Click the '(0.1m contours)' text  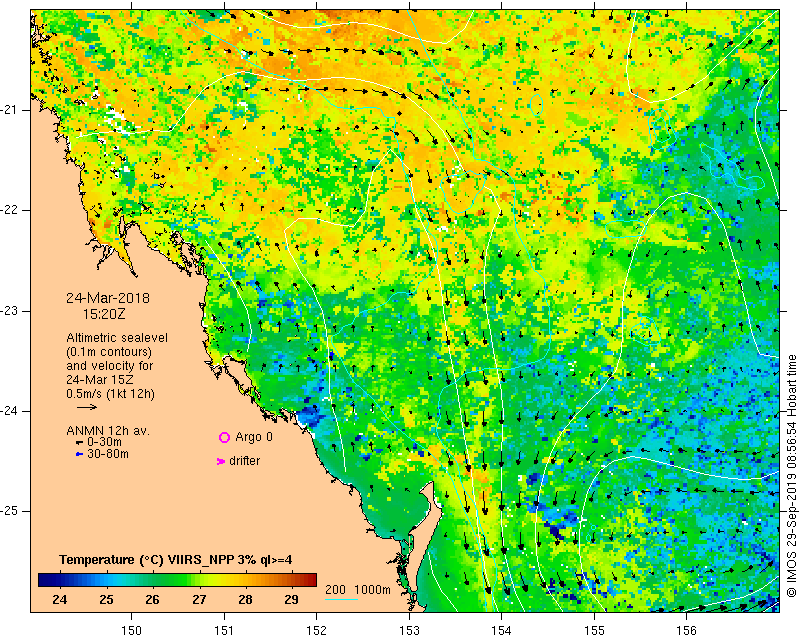[x=109, y=352]
